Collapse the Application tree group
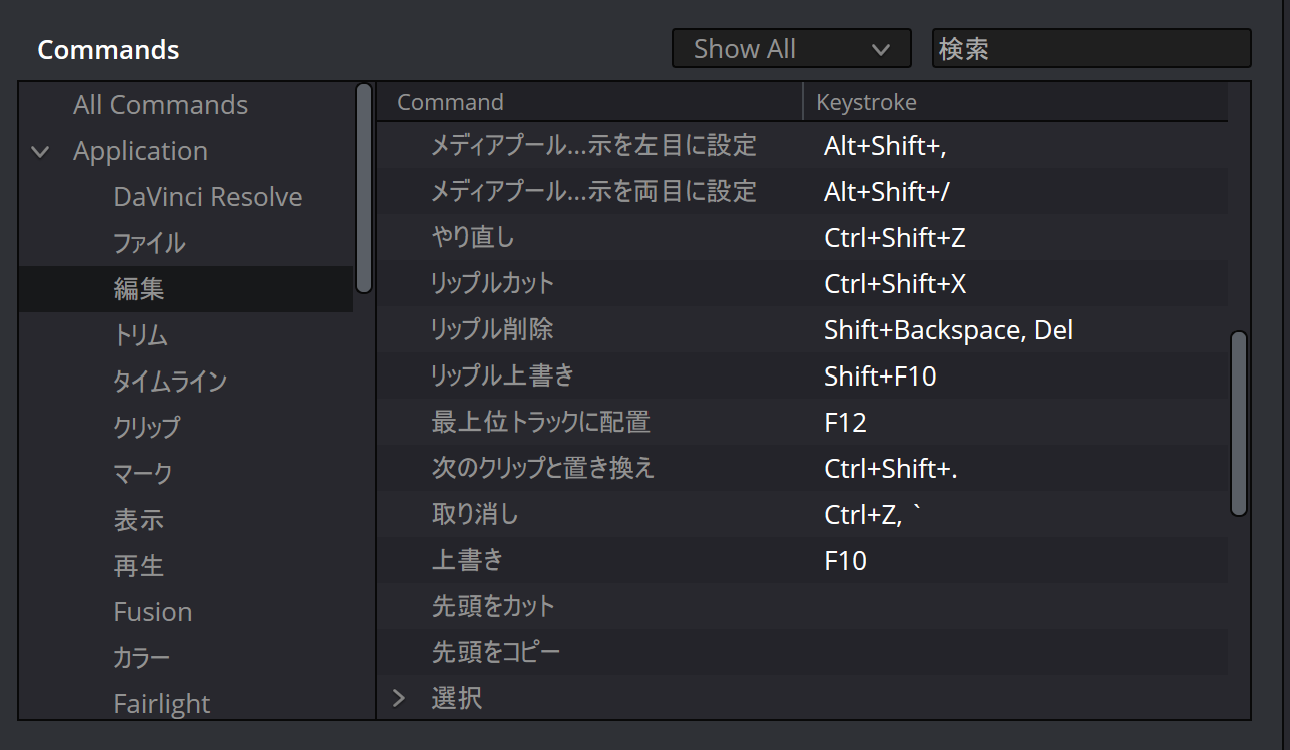This screenshot has width=1290, height=750. (x=41, y=152)
